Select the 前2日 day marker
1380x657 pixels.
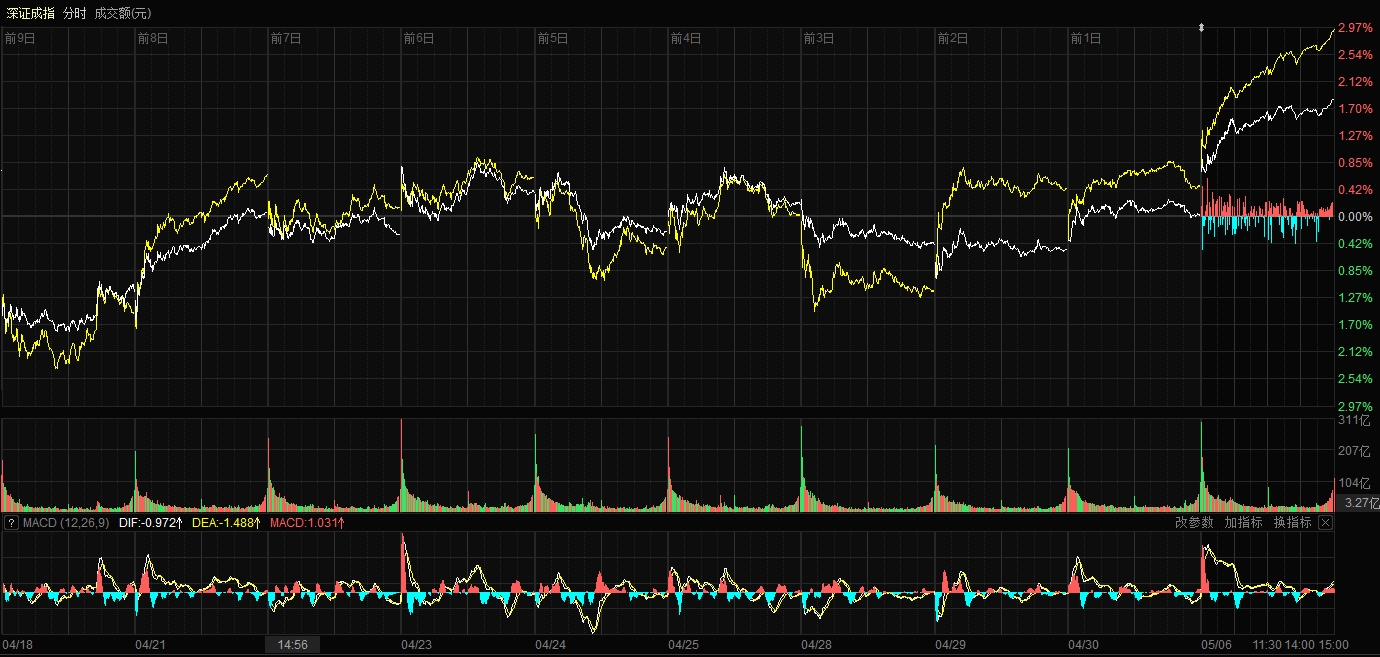click(x=953, y=39)
